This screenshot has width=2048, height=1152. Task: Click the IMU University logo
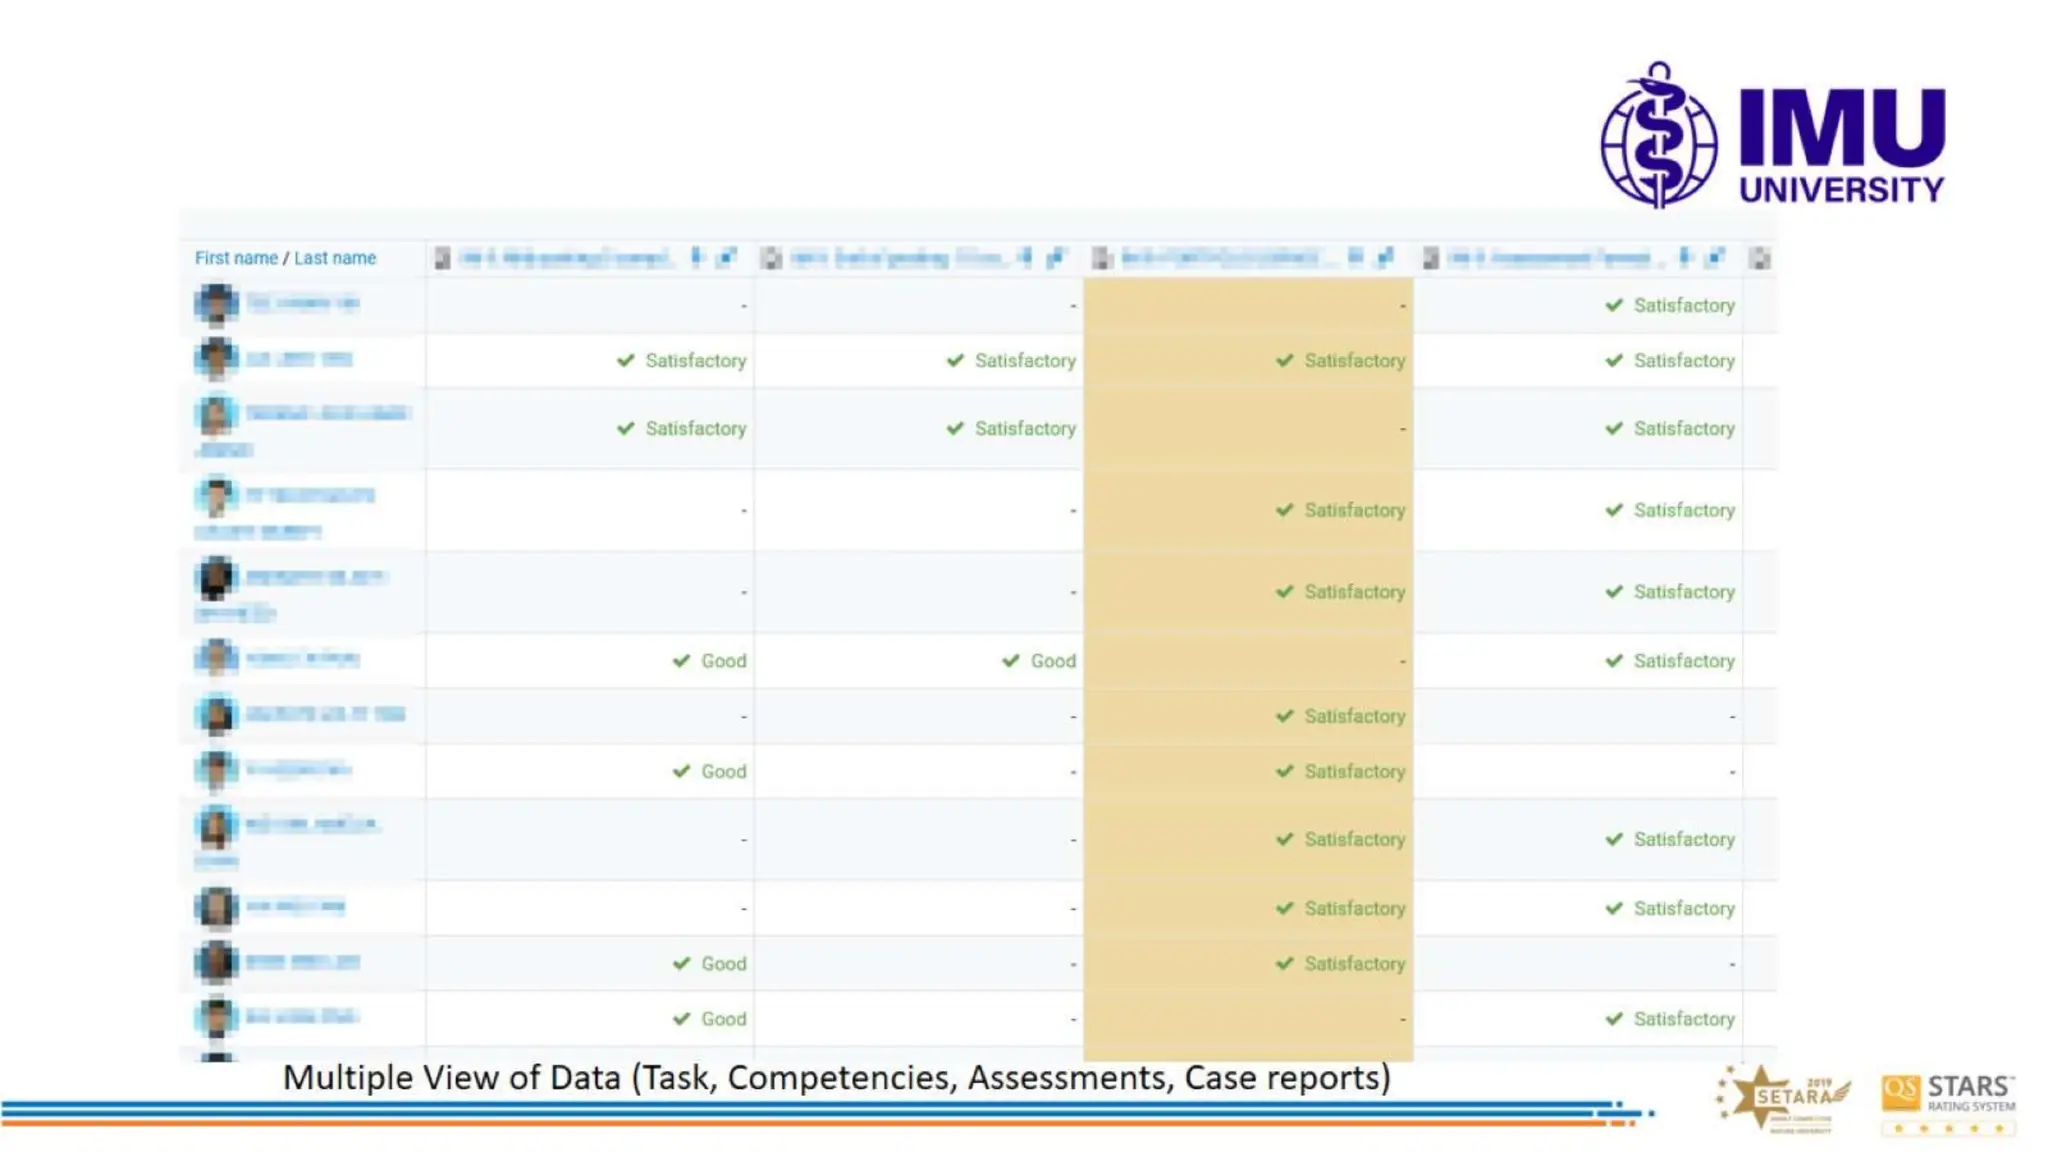tap(1772, 135)
